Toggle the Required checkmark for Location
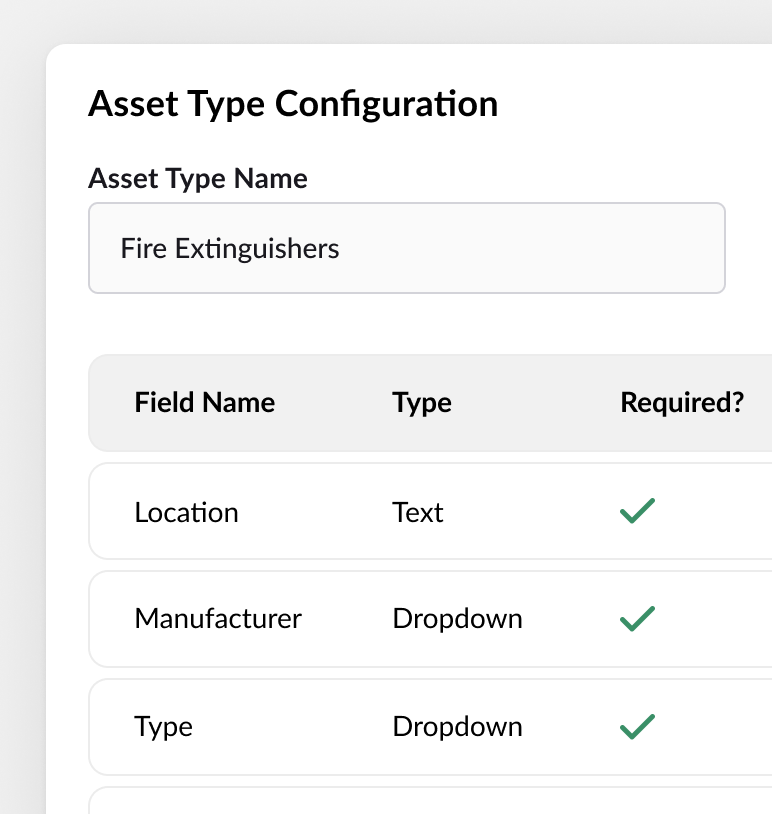The height and width of the screenshot is (814, 772). (x=637, y=511)
